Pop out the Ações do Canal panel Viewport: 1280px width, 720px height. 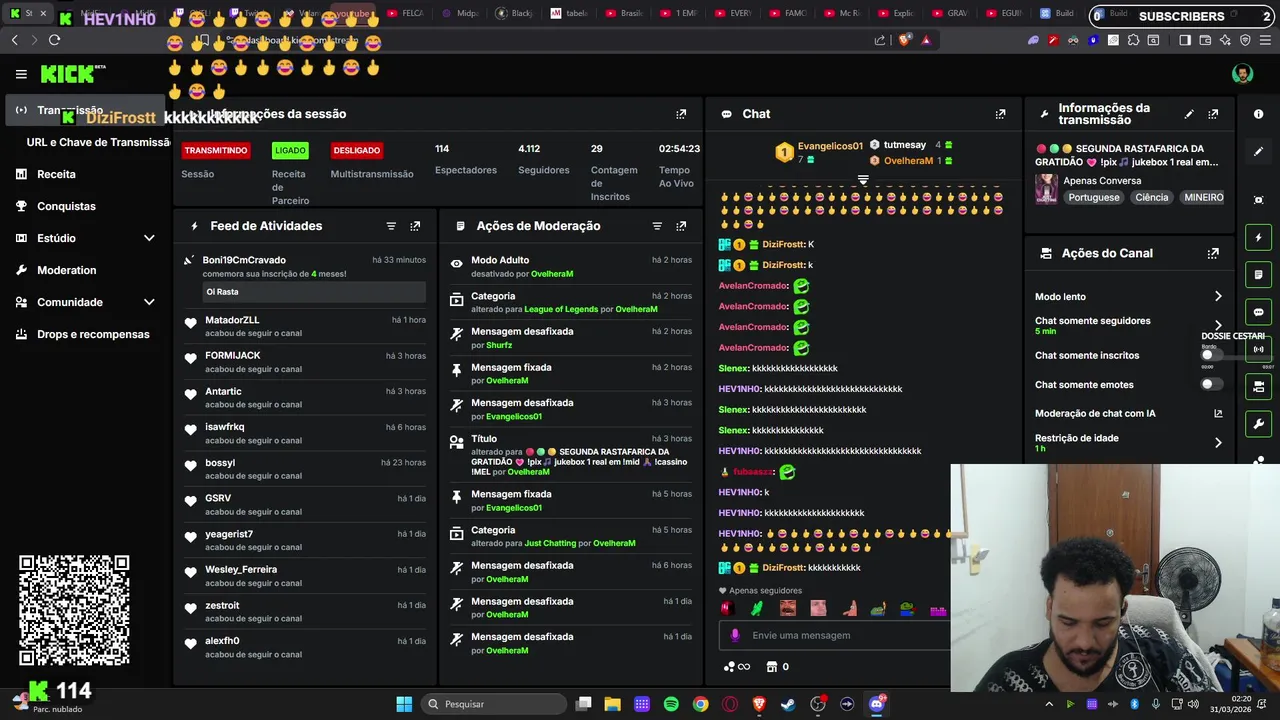point(1213,254)
